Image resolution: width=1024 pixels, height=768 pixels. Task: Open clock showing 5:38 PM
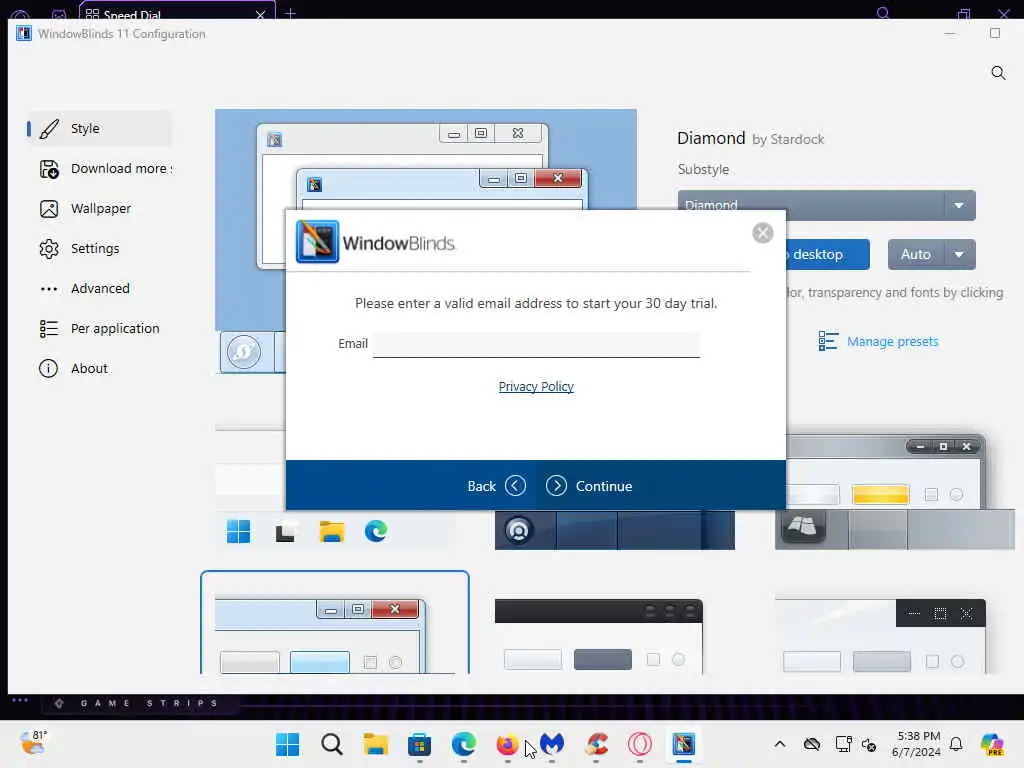[917, 744]
